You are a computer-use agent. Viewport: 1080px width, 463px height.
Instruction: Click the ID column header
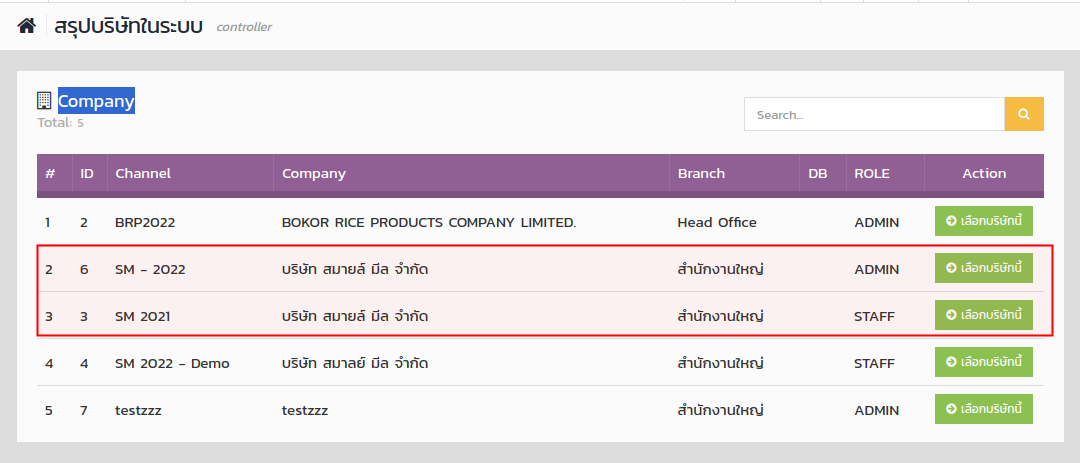tap(87, 174)
